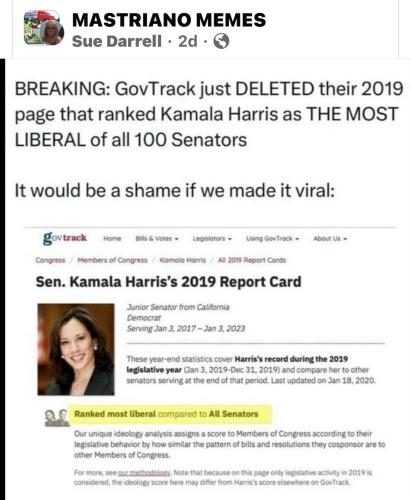Open the Using GovTrack dropdown

coord(273,239)
